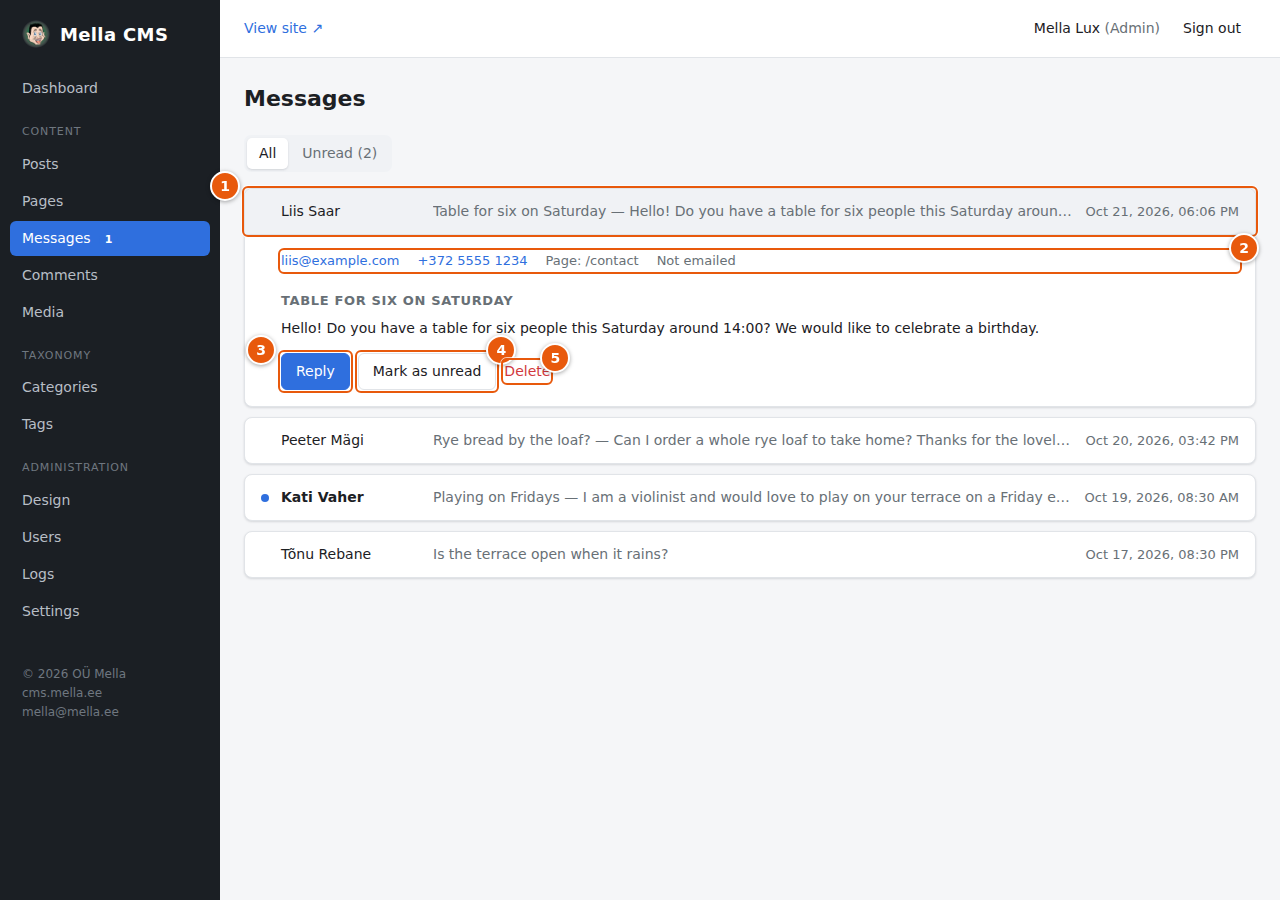Collapse the Liis Saar message row
The width and height of the screenshot is (1280, 900).
(x=750, y=211)
